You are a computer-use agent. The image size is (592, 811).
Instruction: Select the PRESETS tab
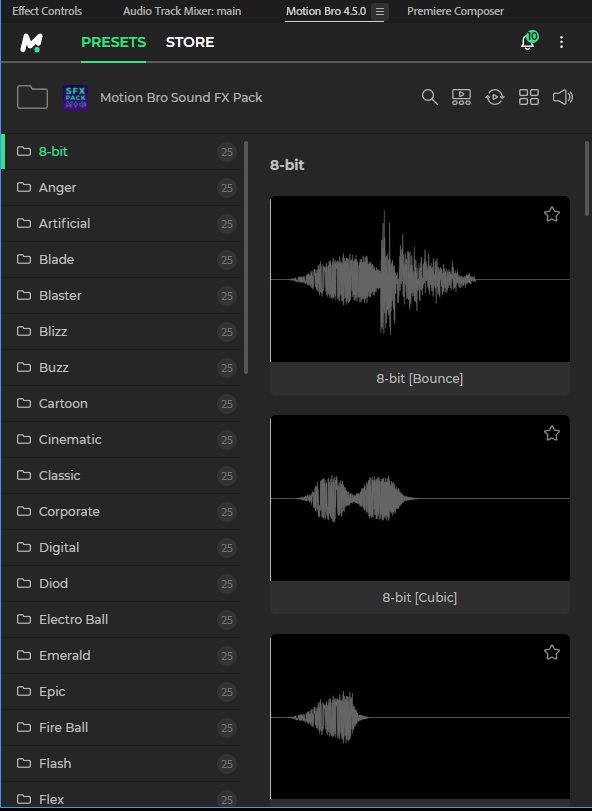coord(113,42)
